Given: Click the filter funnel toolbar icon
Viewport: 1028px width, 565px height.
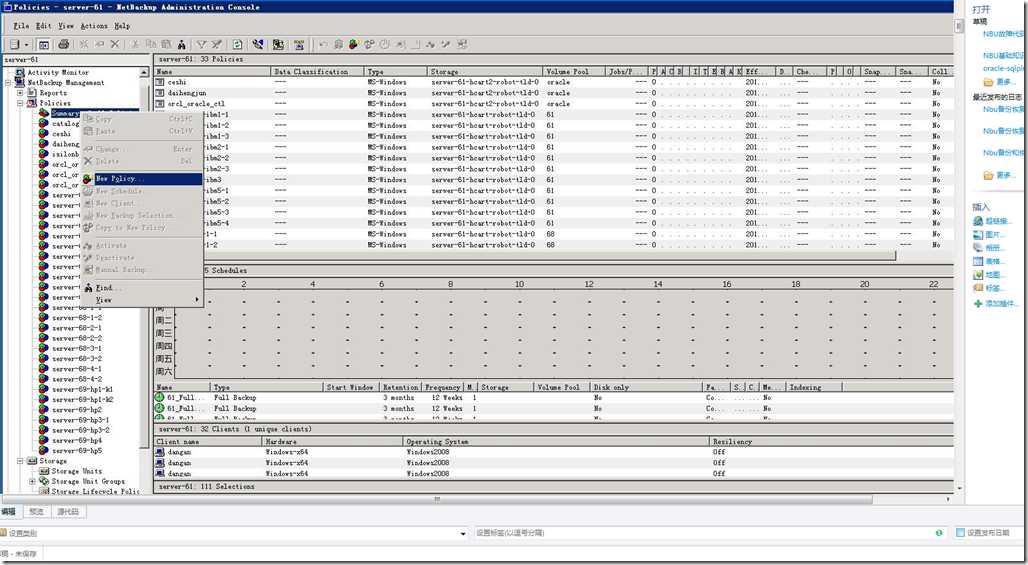Looking at the screenshot, I should coord(201,45).
